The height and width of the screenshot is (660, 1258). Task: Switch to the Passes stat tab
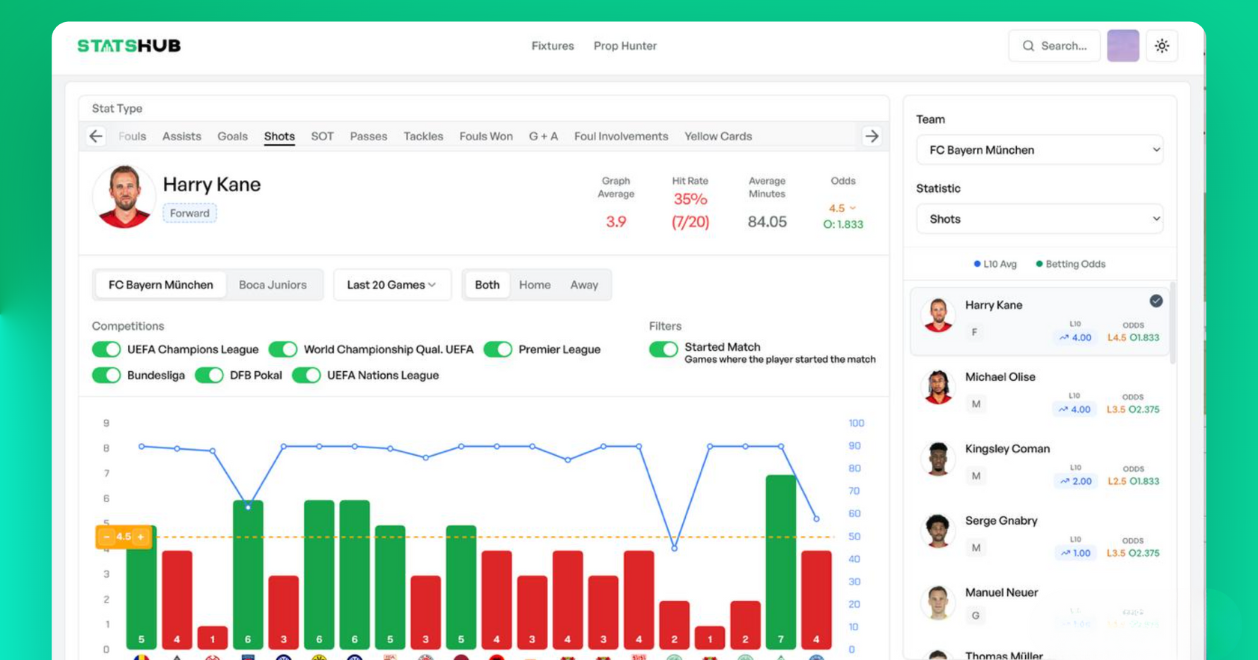click(x=368, y=136)
